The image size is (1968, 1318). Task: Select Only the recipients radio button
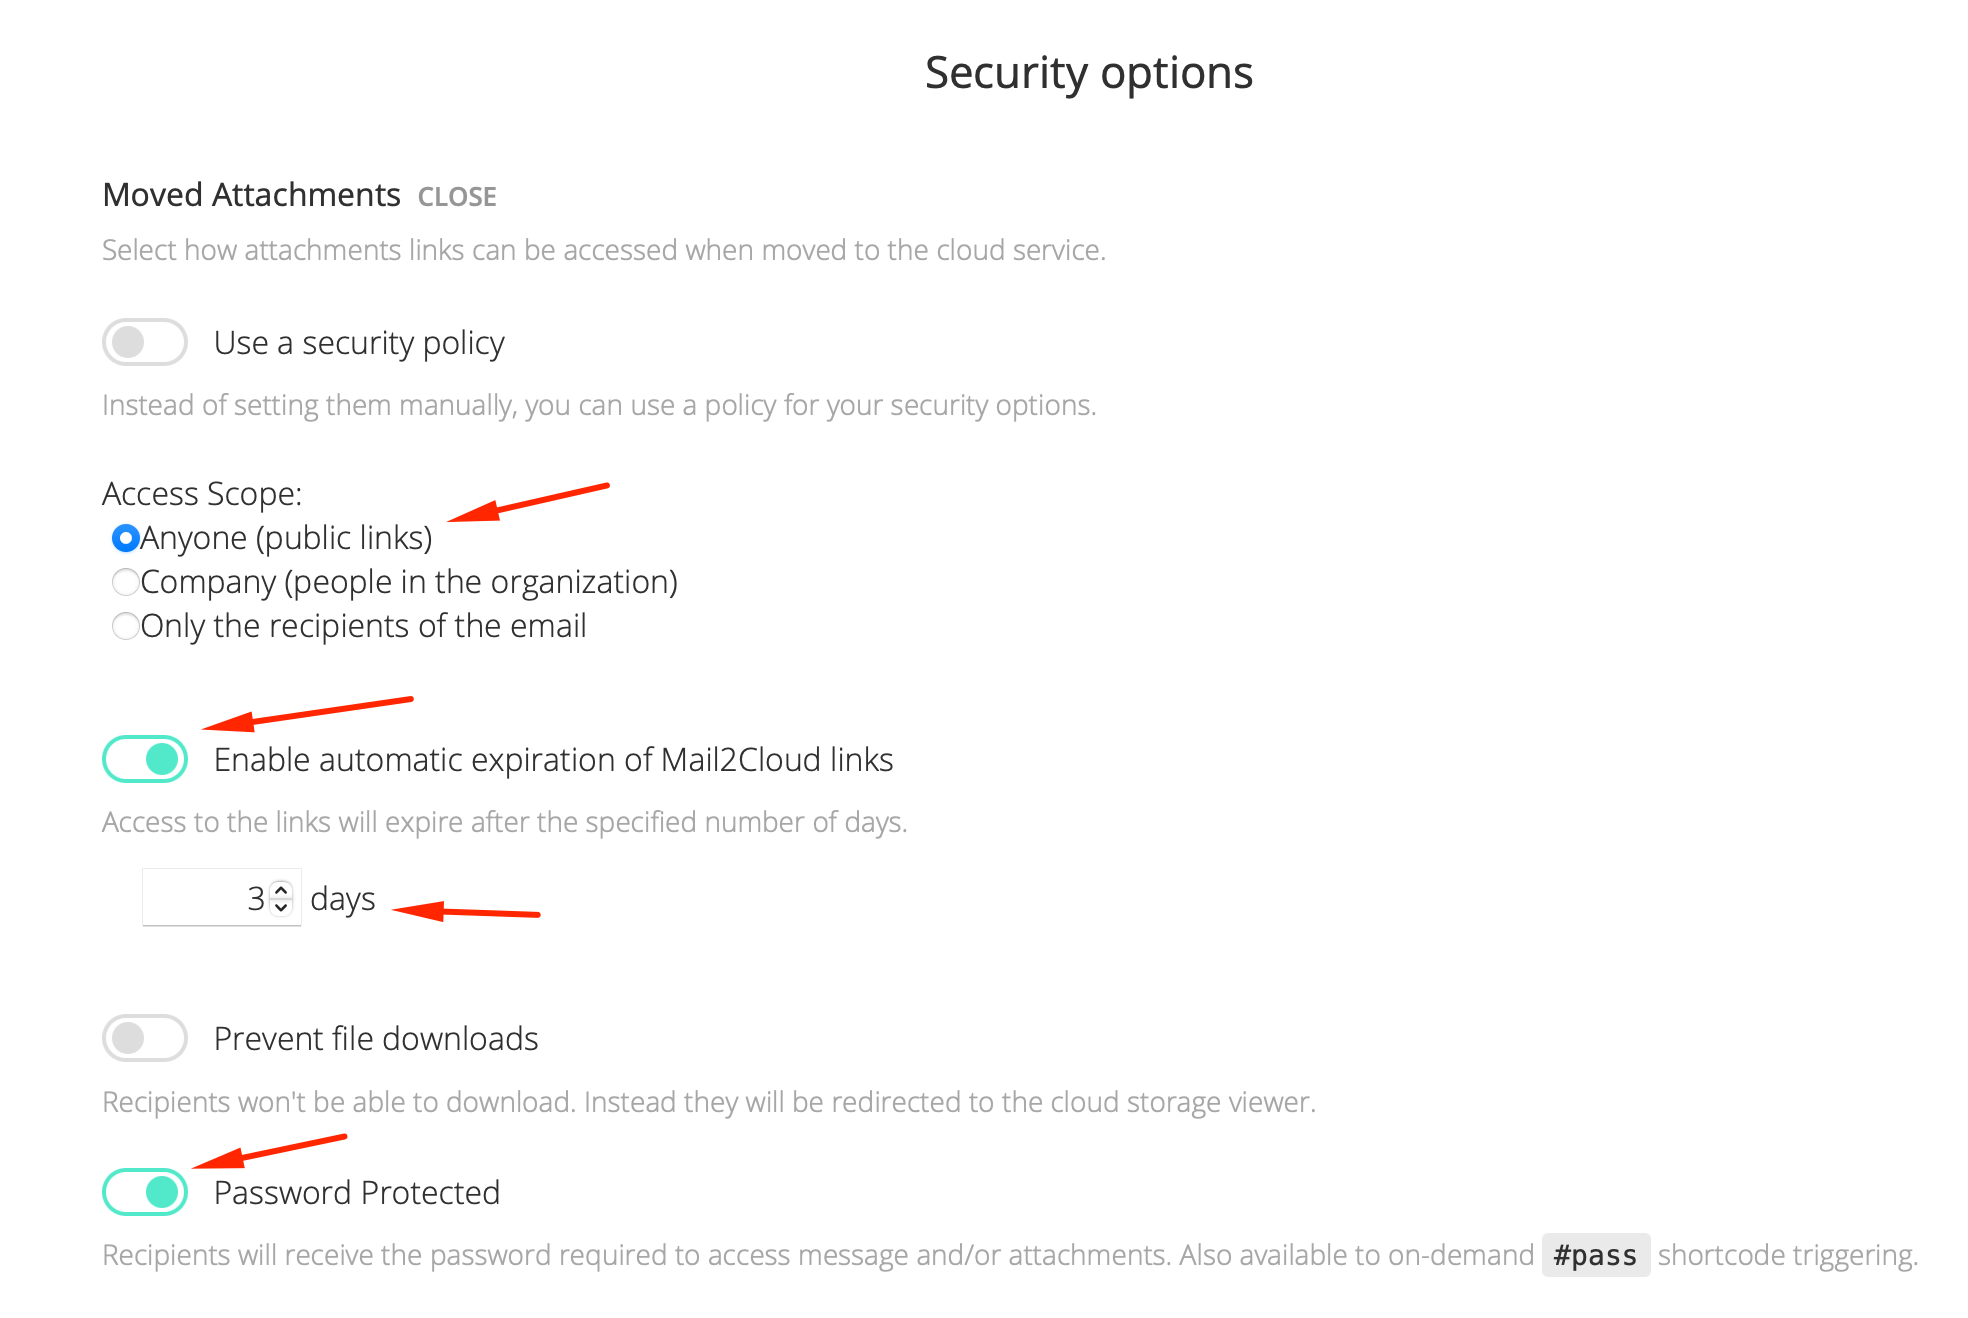[125, 626]
